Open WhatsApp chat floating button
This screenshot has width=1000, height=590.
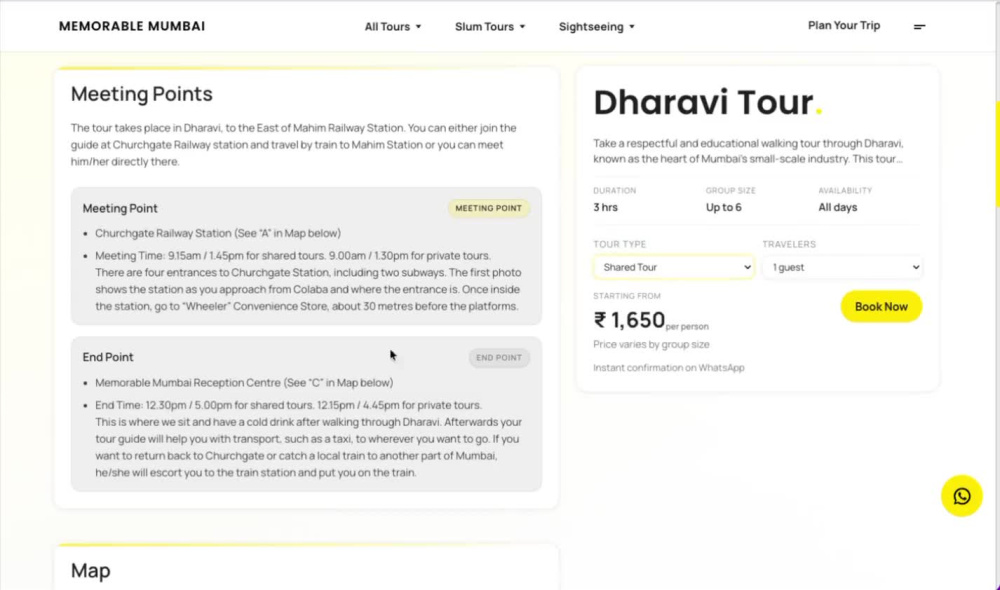point(962,496)
